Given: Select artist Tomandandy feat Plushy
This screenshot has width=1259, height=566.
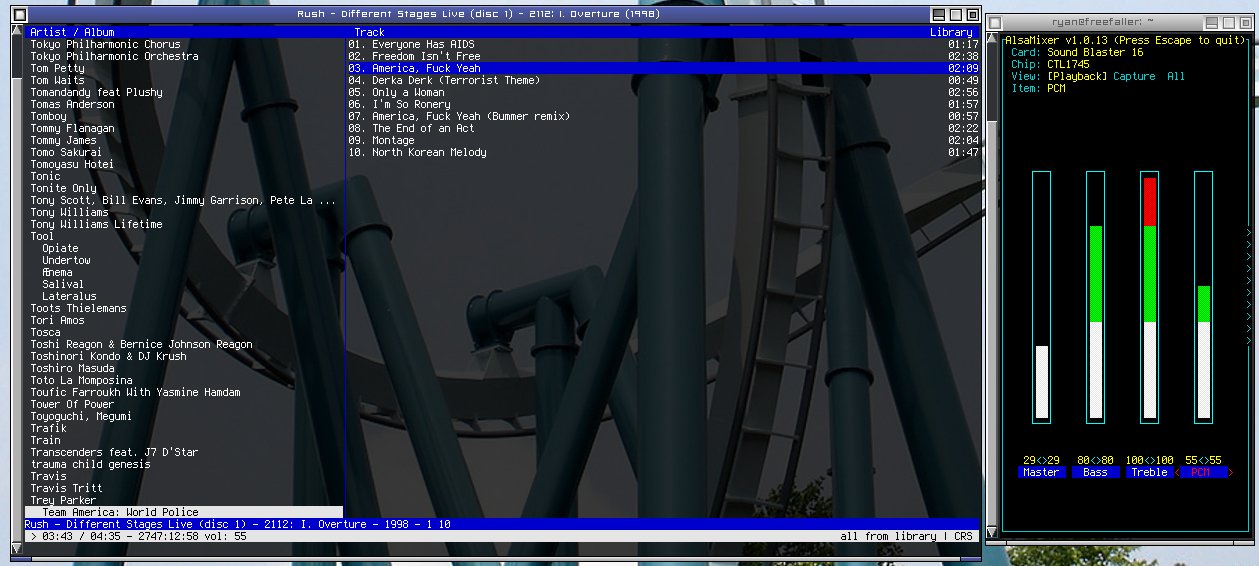Looking at the screenshot, I should pyautogui.click(x=96, y=92).
